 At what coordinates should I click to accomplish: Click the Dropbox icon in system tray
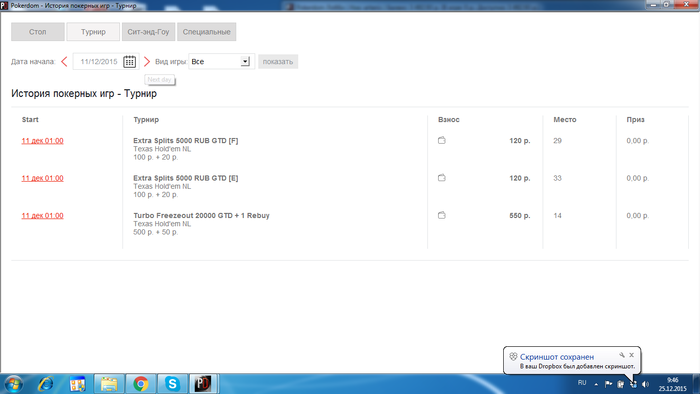[633, 384]
